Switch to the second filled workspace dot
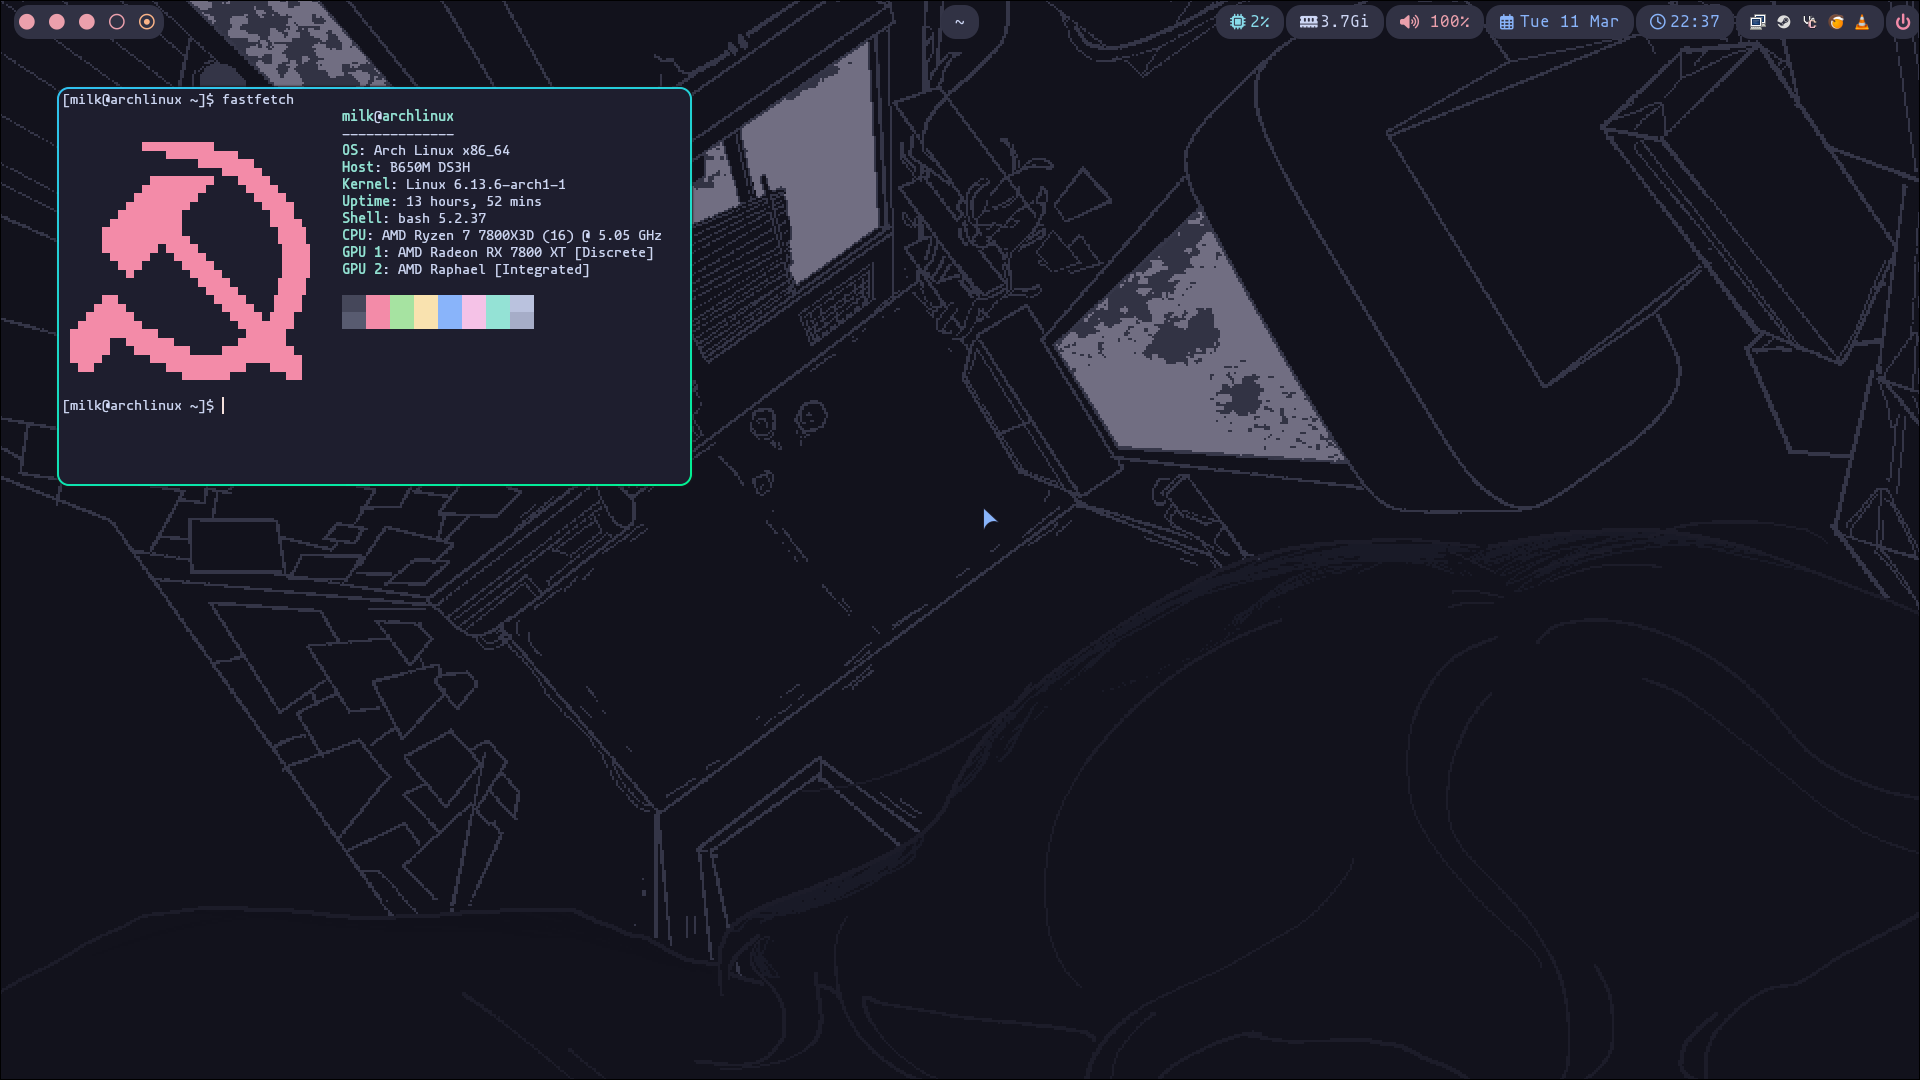The width and height of the screenshot is (1920, 1080). point(57,22)
